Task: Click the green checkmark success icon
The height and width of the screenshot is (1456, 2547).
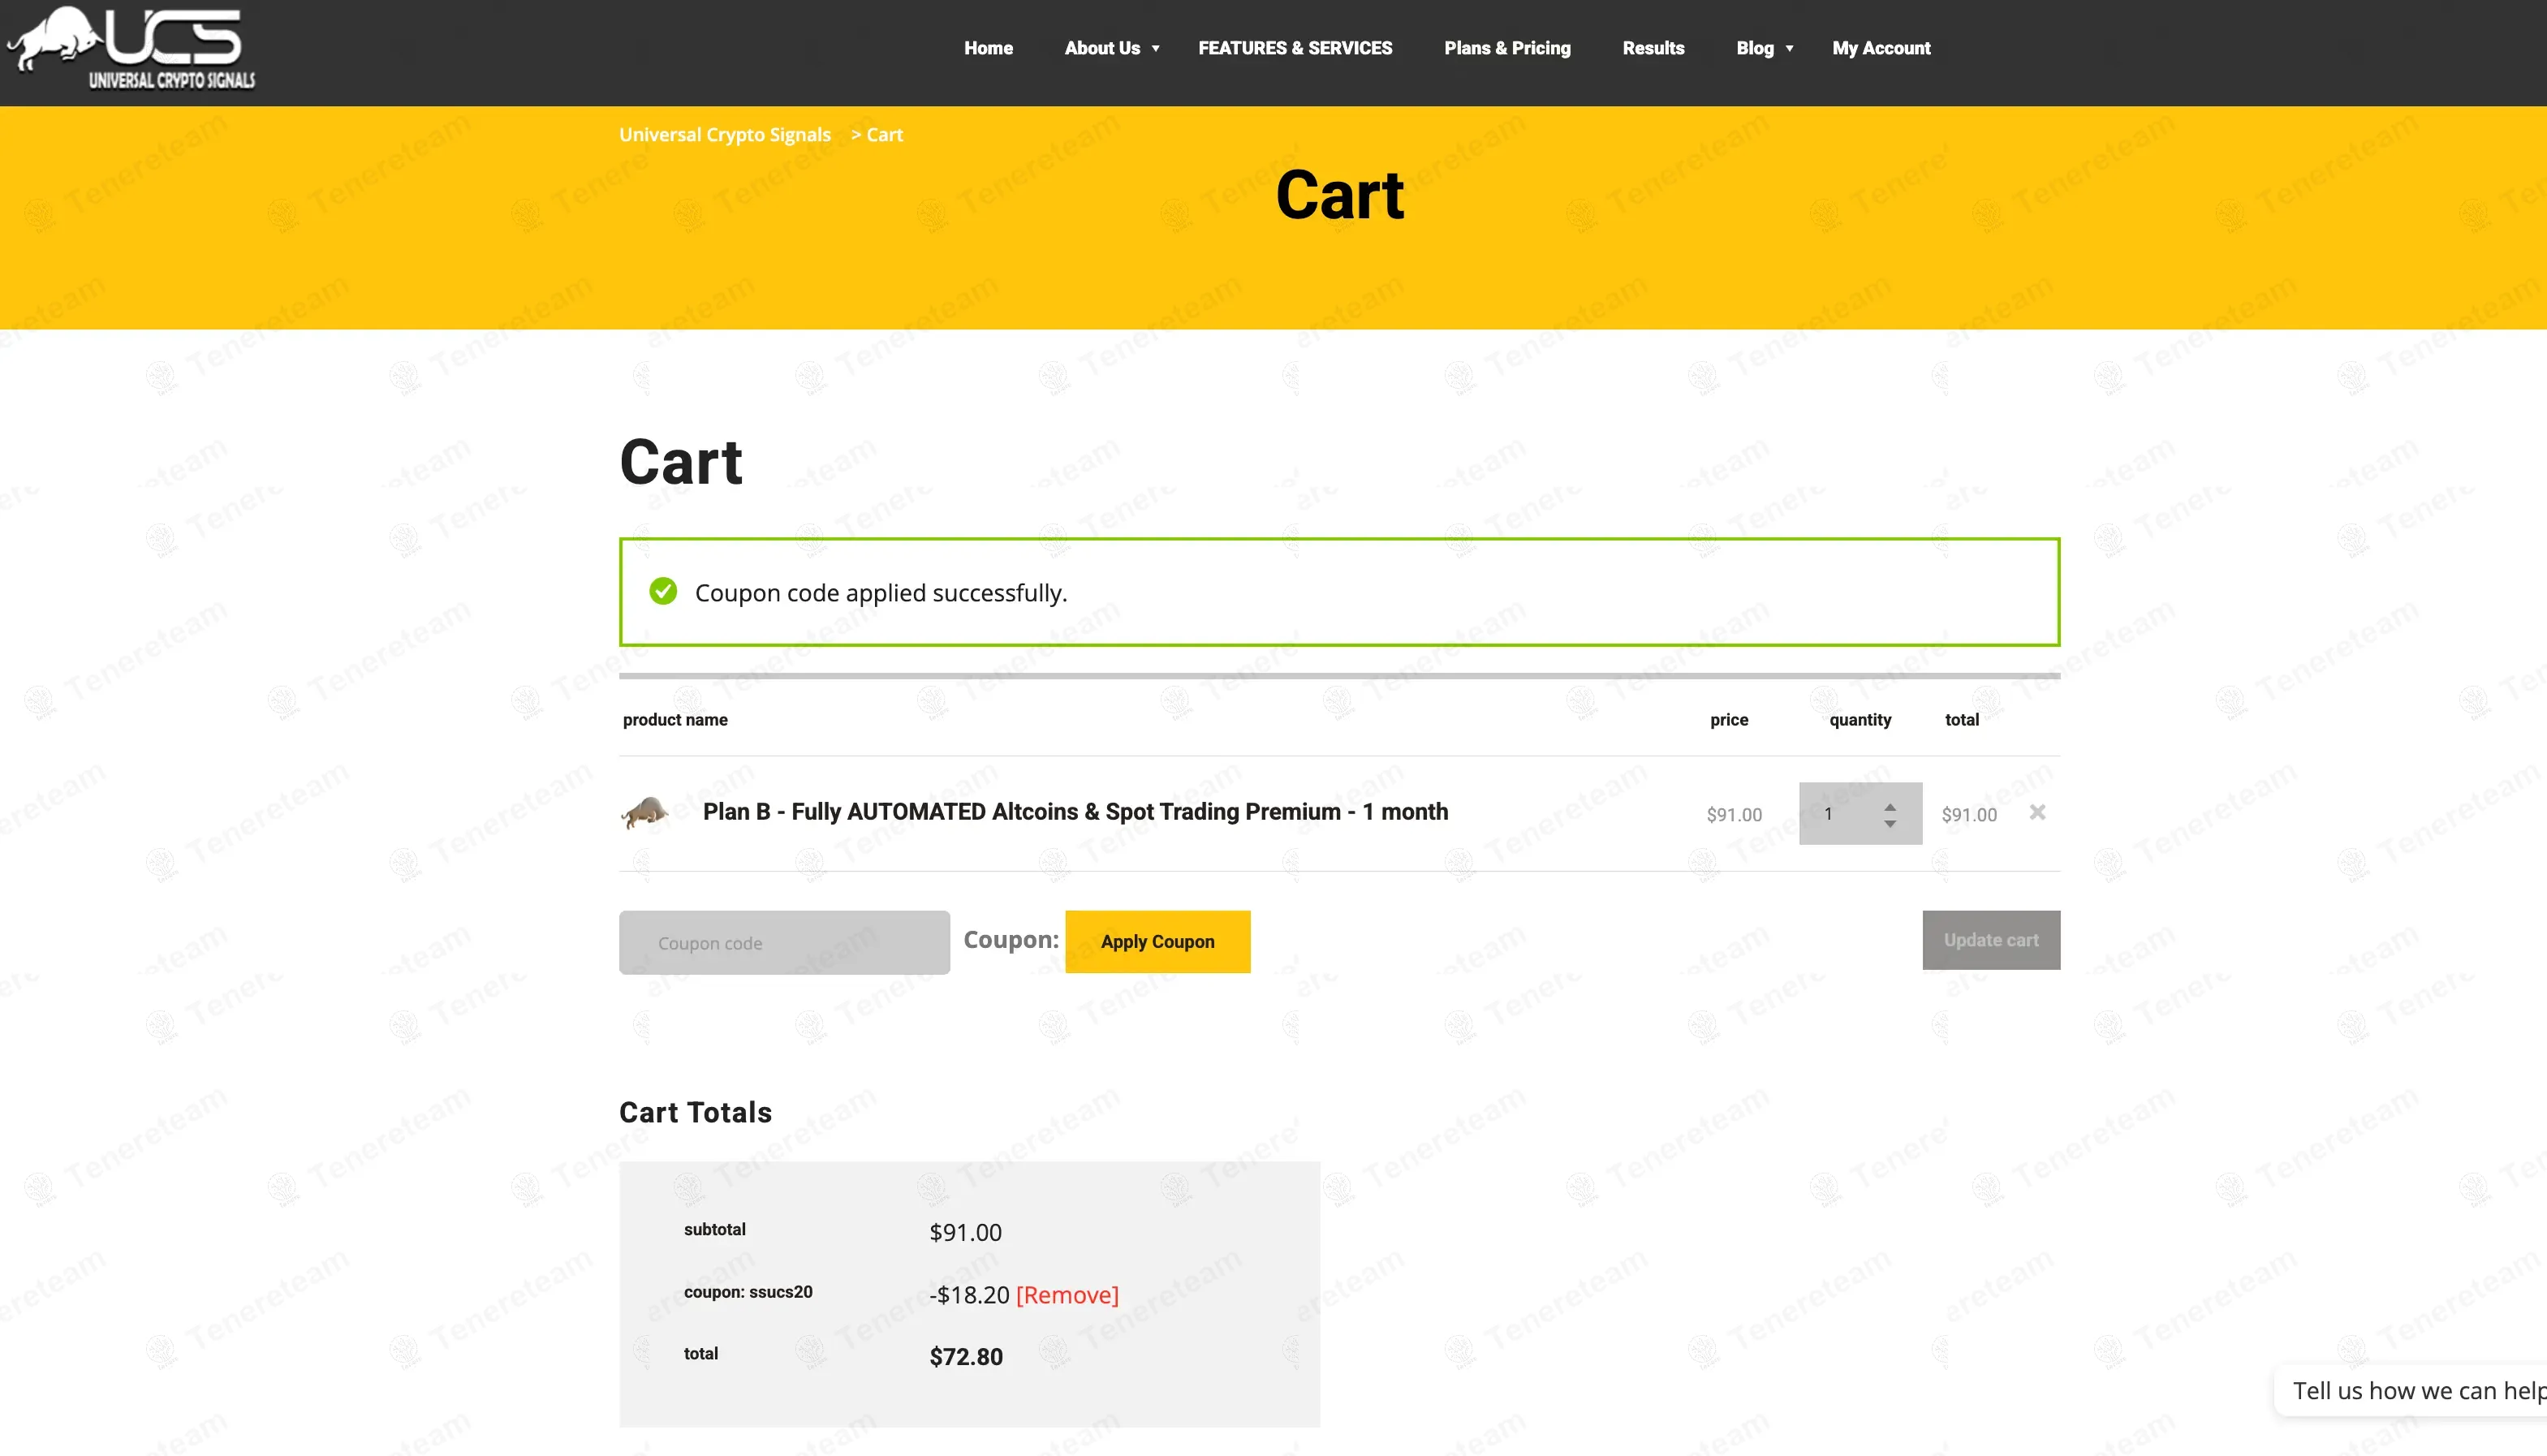Action: coord(663,591)
